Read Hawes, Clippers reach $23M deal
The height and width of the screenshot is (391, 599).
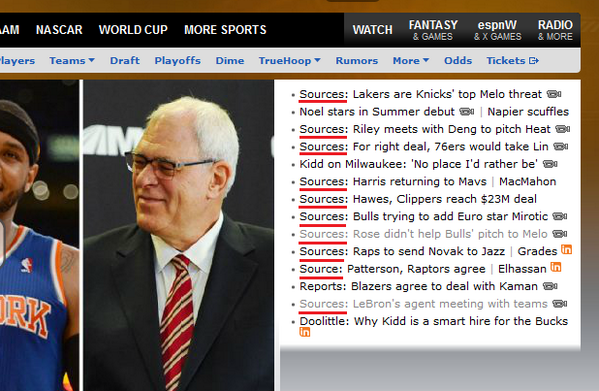click(418, 199)
